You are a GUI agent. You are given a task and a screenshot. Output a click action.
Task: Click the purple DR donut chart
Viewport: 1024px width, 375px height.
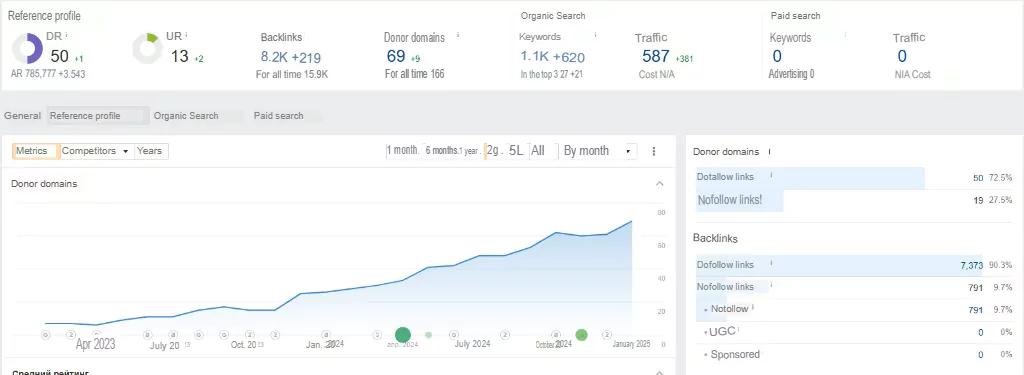pos(27,49)
